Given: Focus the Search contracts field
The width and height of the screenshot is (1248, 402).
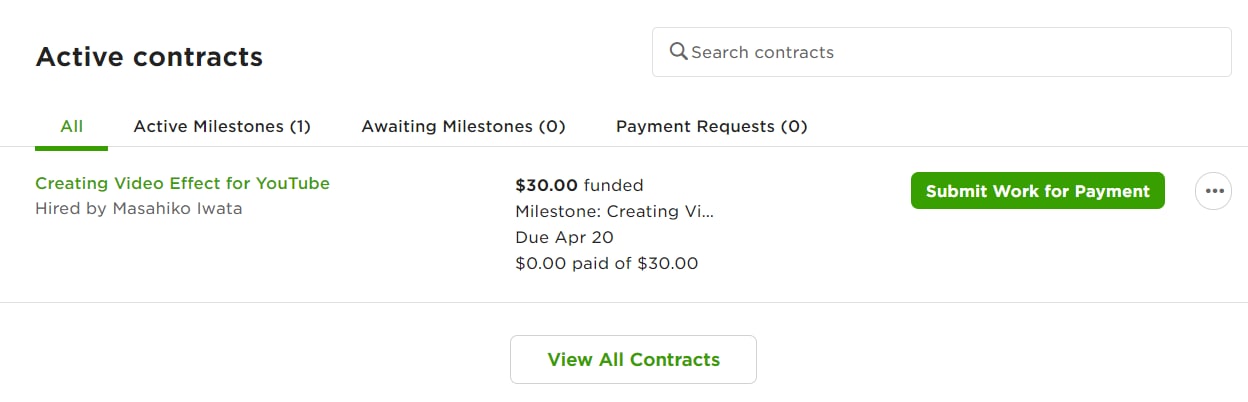Looking at the screenshot, I should [941, 52].
